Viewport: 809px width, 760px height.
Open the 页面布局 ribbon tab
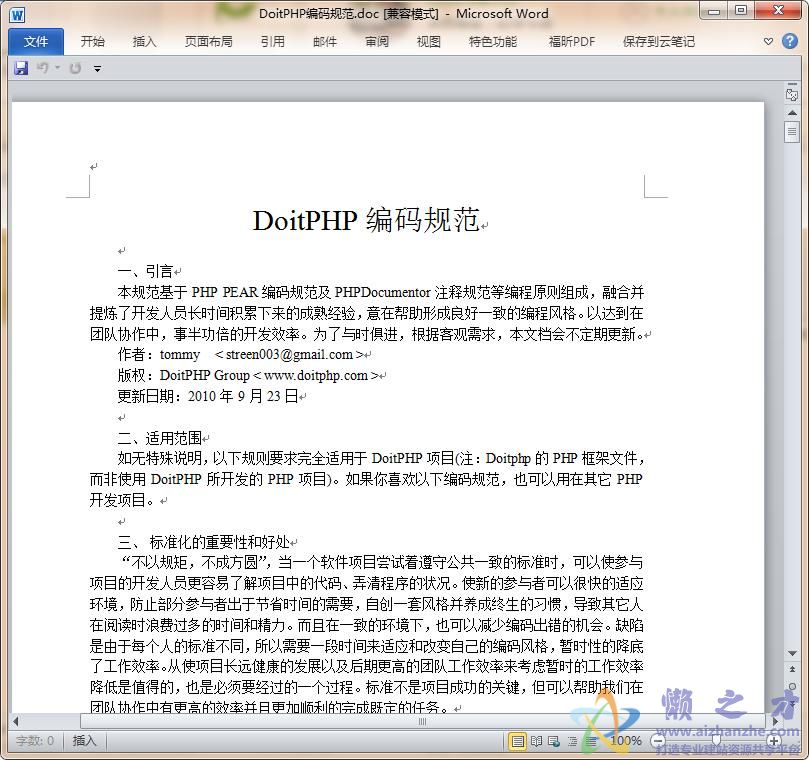(208, 41)
